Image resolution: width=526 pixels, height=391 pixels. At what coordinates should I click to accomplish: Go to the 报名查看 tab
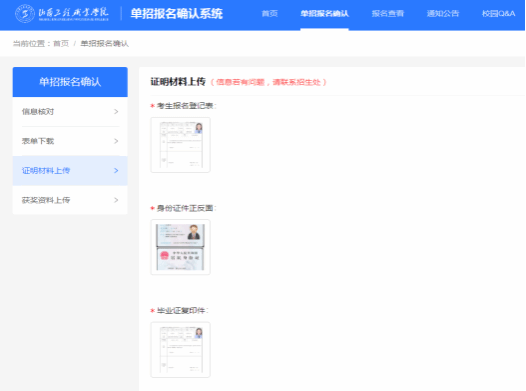click(388, 14)
